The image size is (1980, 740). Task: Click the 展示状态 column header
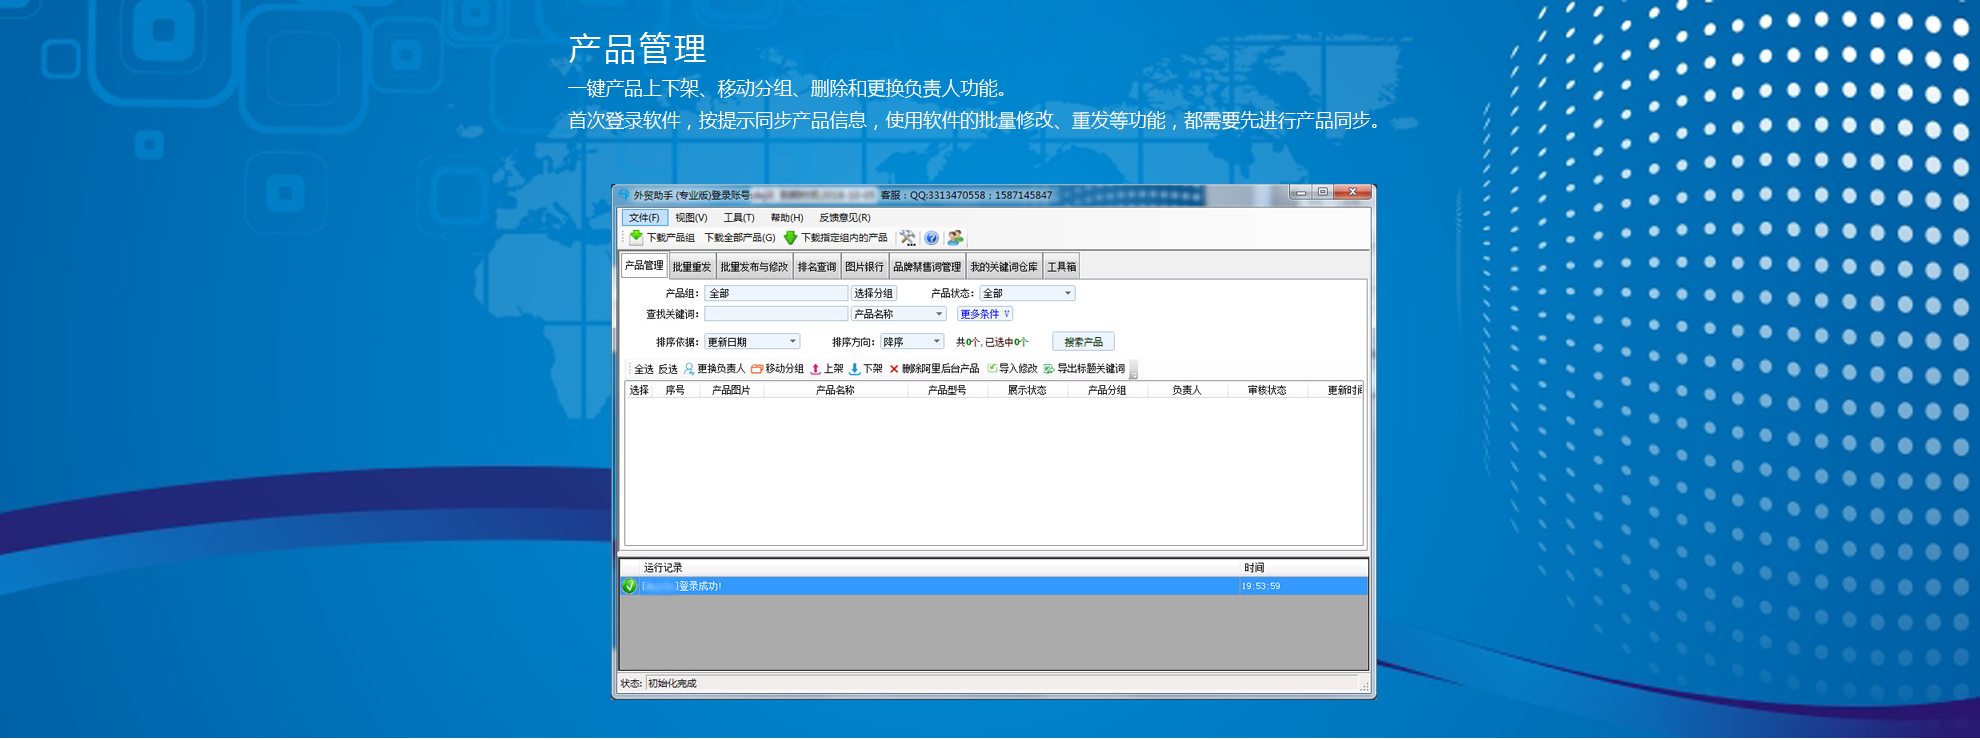pyautogui.click(x=1027, y=390)
